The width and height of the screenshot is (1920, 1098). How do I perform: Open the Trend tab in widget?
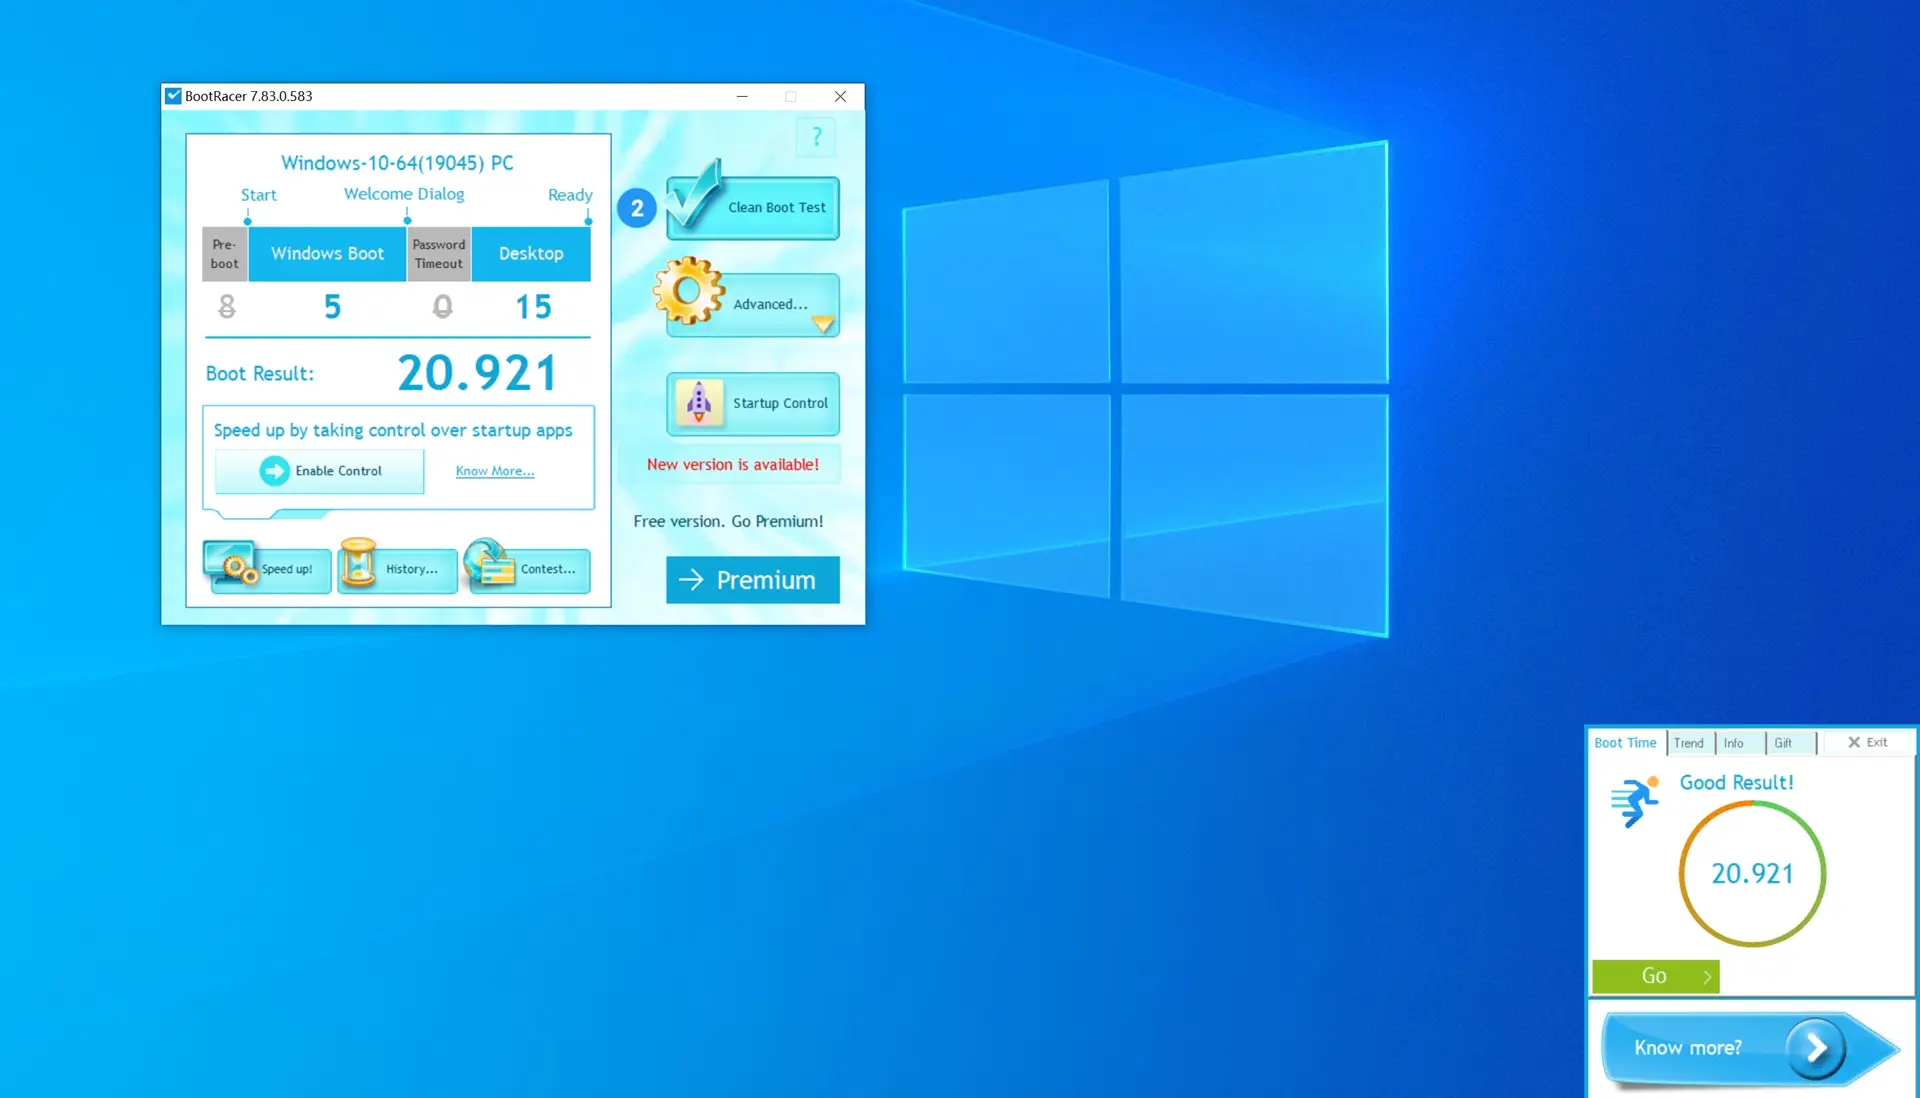[1689, 743]
